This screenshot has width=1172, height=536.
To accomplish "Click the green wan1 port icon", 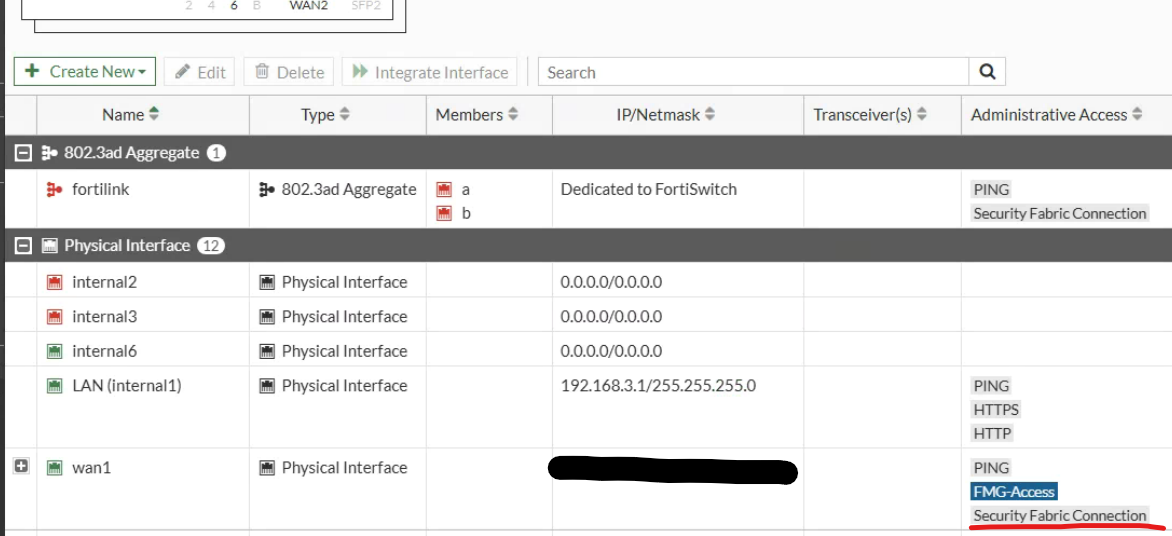I will click(54, 468).
